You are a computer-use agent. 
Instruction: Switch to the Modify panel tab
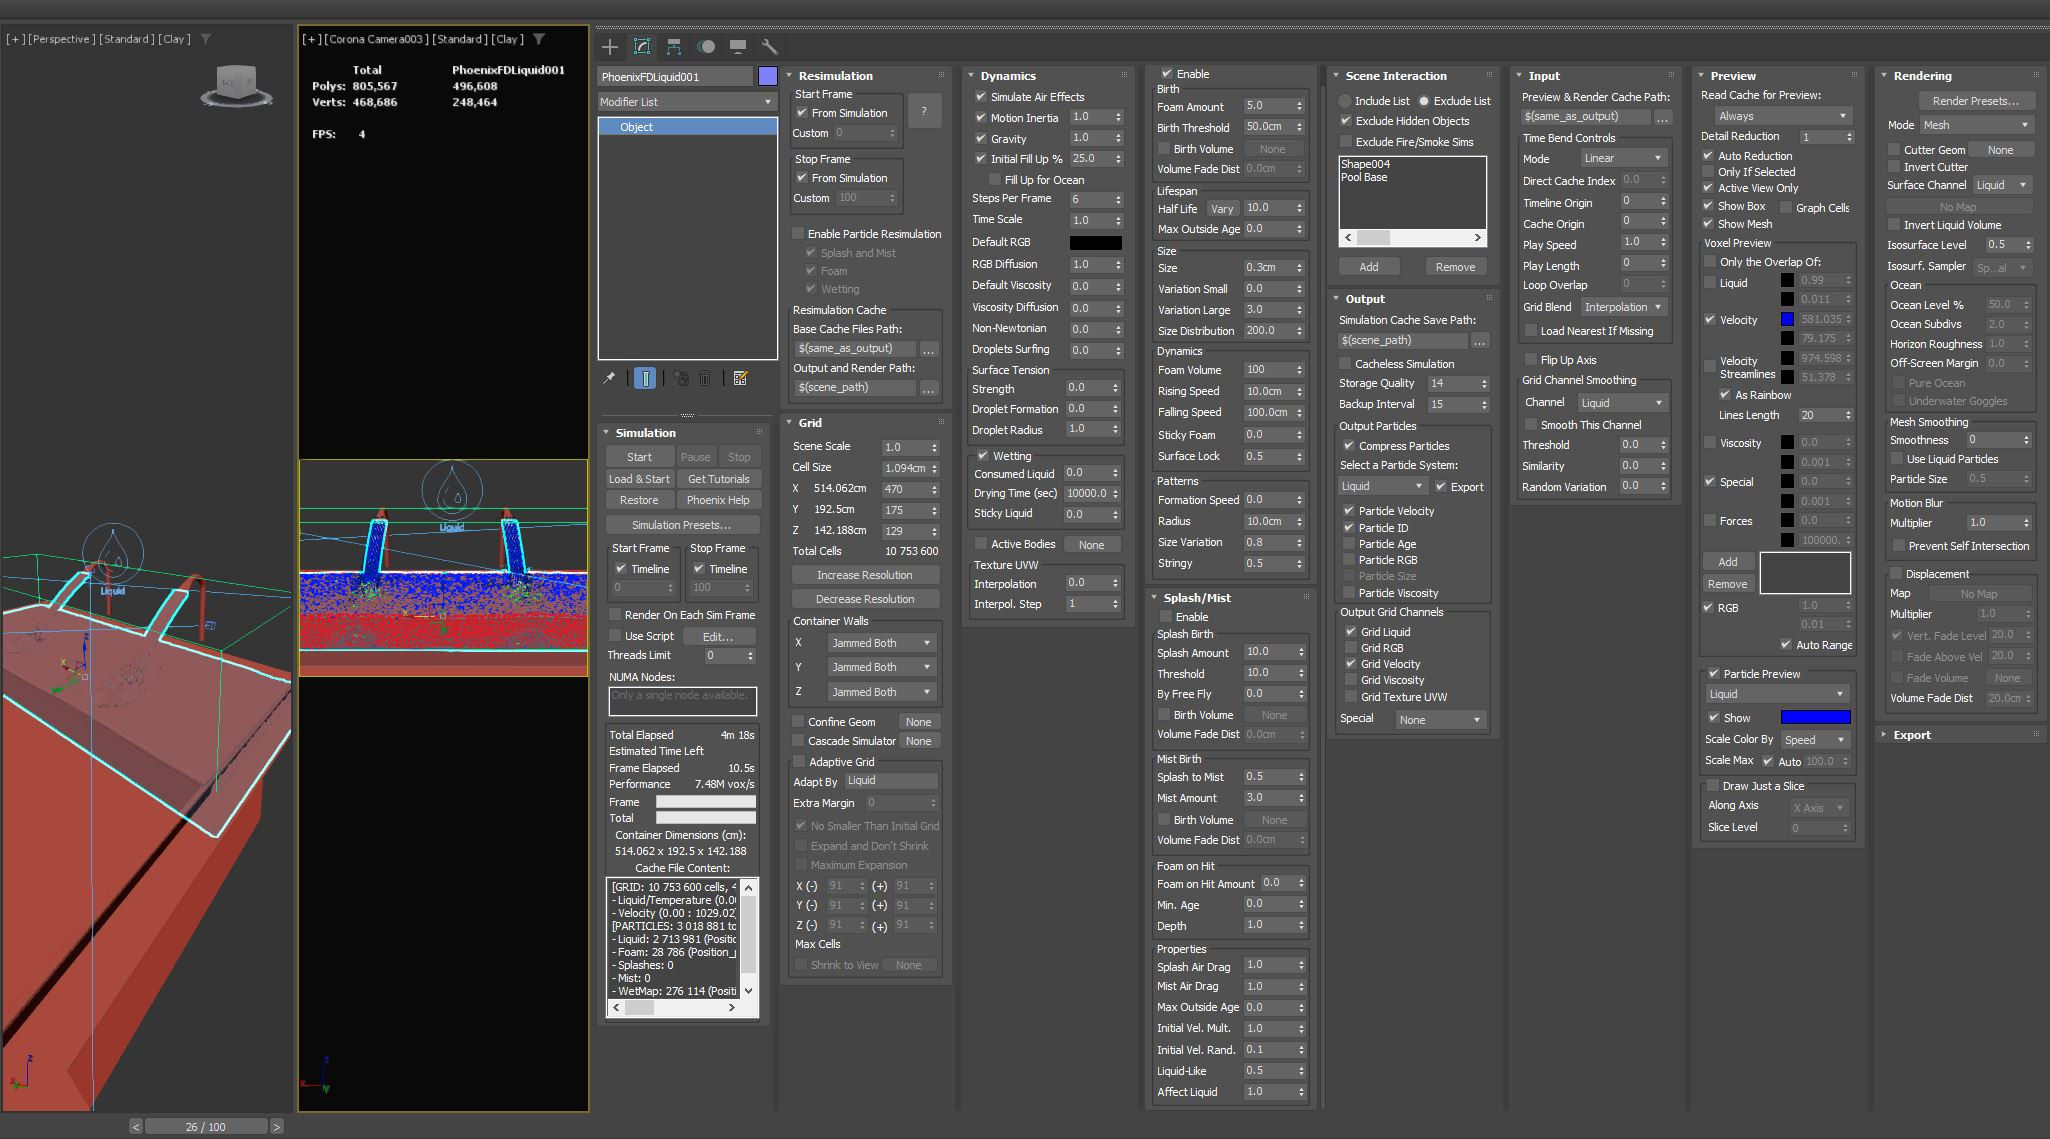pyautogui.click(x=642, y=47)
